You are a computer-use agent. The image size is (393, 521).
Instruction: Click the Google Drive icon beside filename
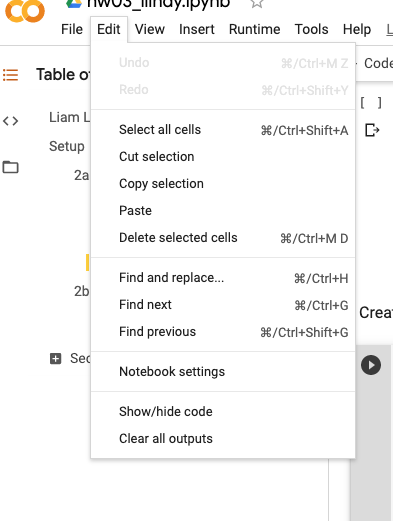pyautogui.click(x=74, y=3)
